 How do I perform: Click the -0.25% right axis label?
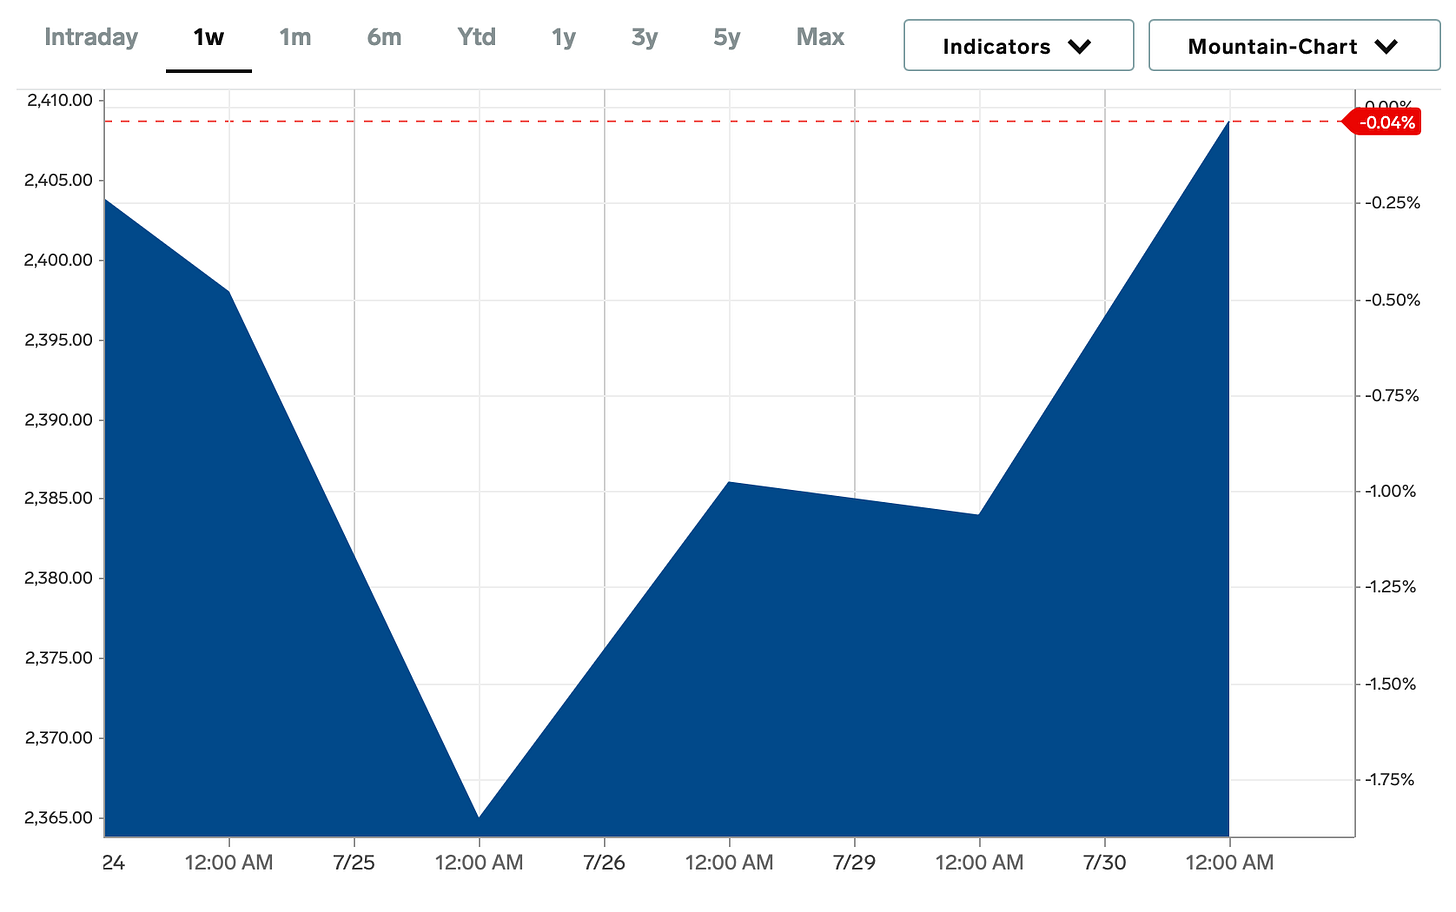coord(1392,203)
